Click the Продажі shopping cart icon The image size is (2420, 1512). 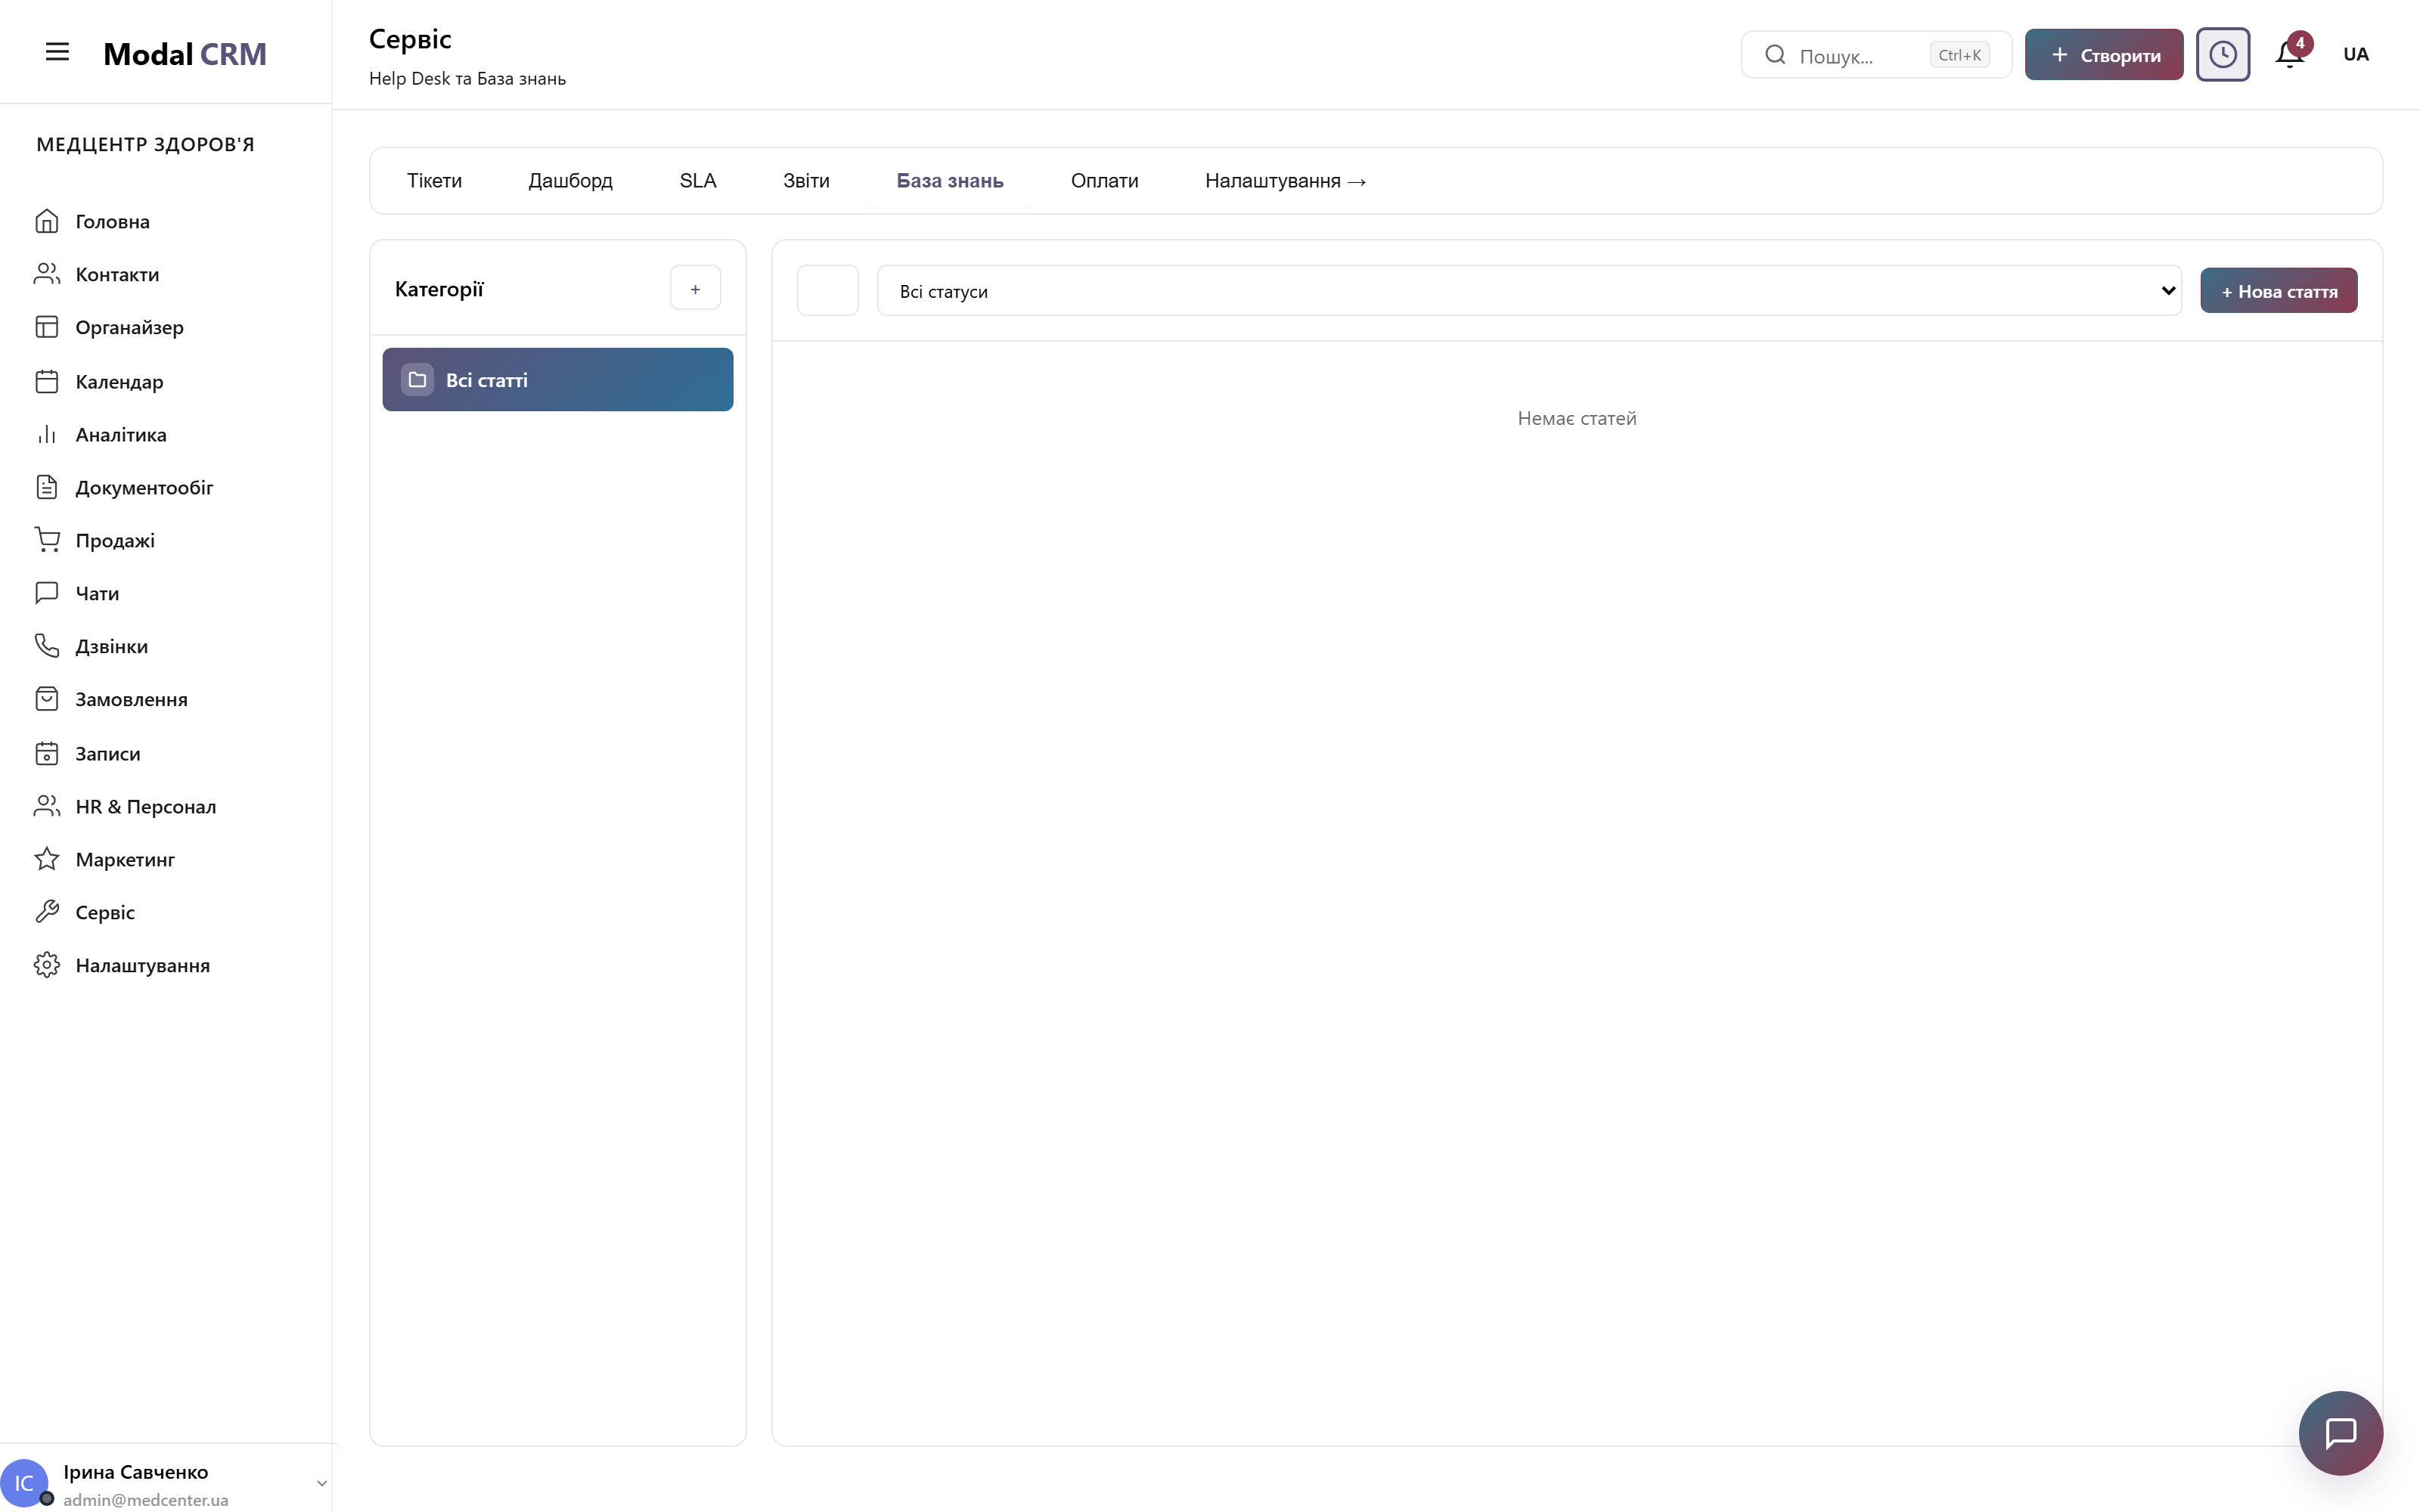[x=47, y=540]
